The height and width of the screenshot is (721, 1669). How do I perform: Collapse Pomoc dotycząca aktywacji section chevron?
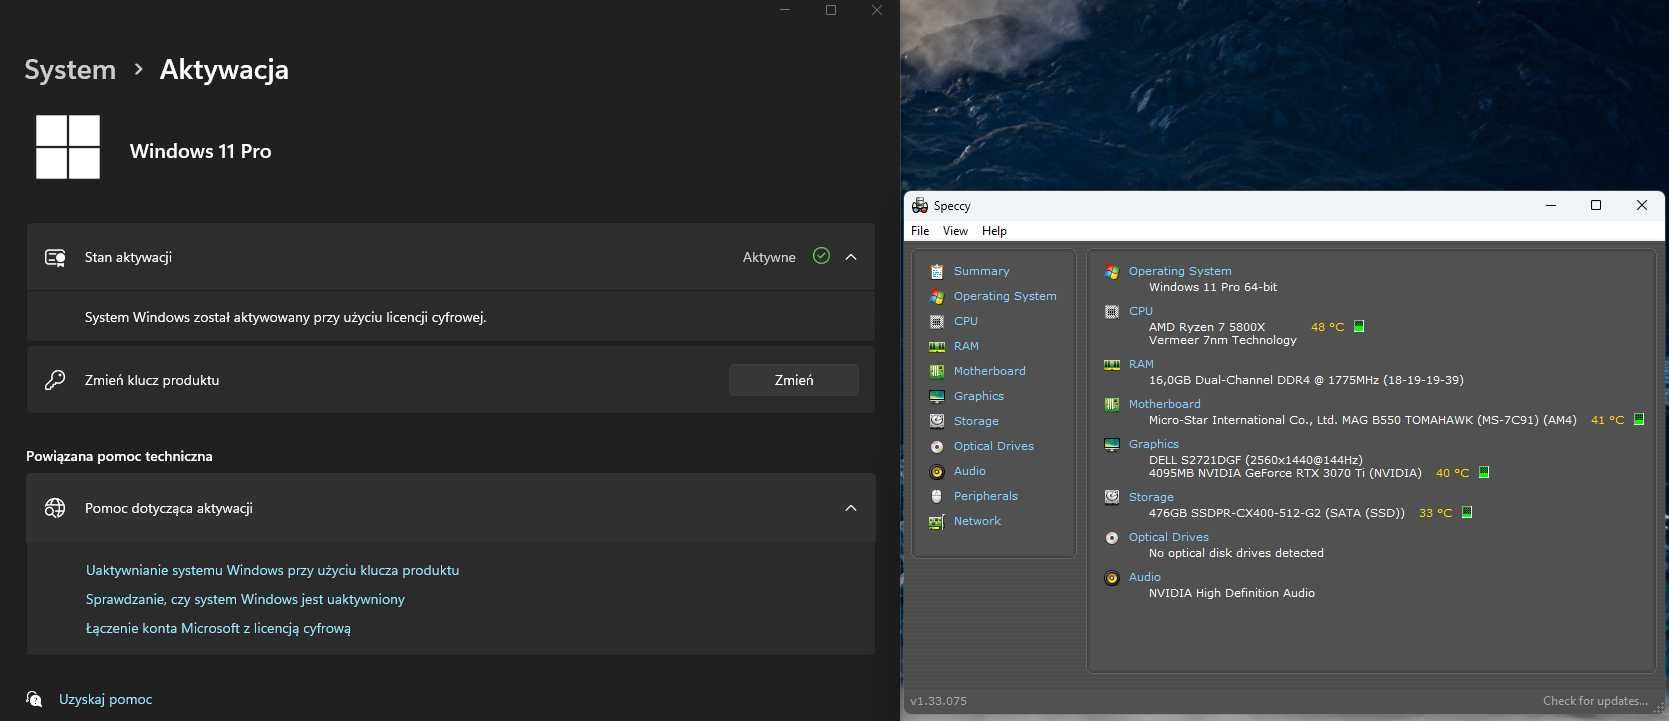(851, 508)
